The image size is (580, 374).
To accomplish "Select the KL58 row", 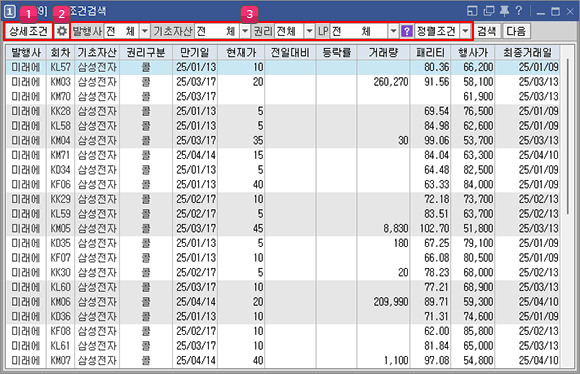I will [x=283, y=126].
